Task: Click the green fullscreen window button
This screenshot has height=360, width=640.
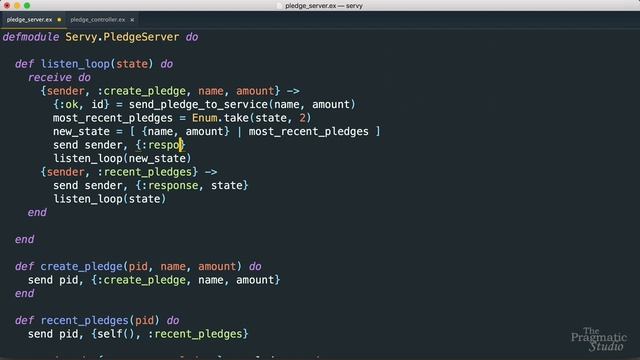Action: tap(27, 5)
